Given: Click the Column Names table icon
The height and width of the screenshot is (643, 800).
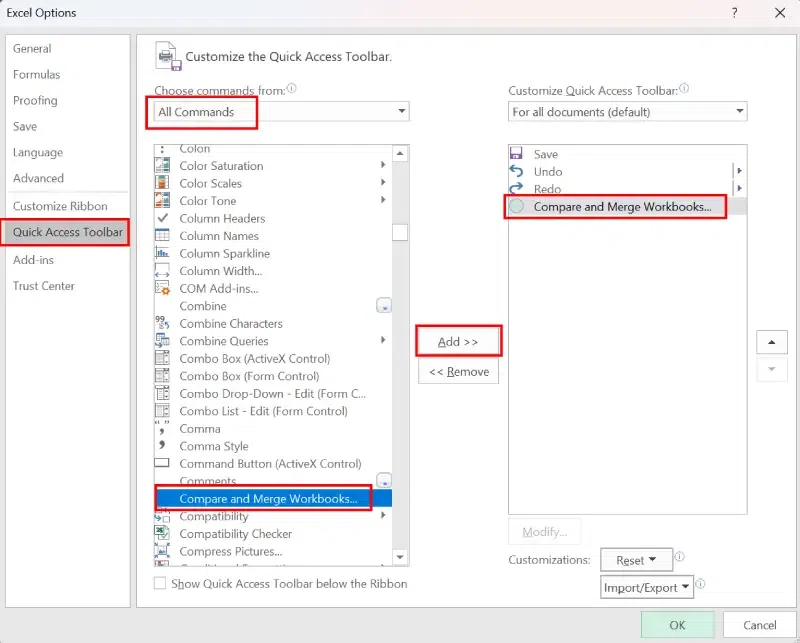Looking at the screenshot, I should [x=162, y=235].
